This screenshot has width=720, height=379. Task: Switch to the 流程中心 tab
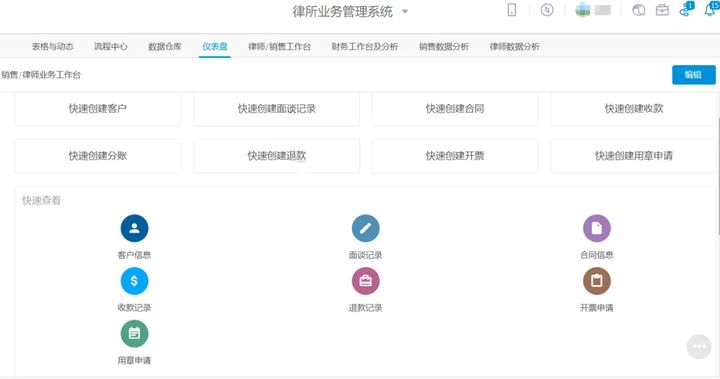tap(111, 46)
